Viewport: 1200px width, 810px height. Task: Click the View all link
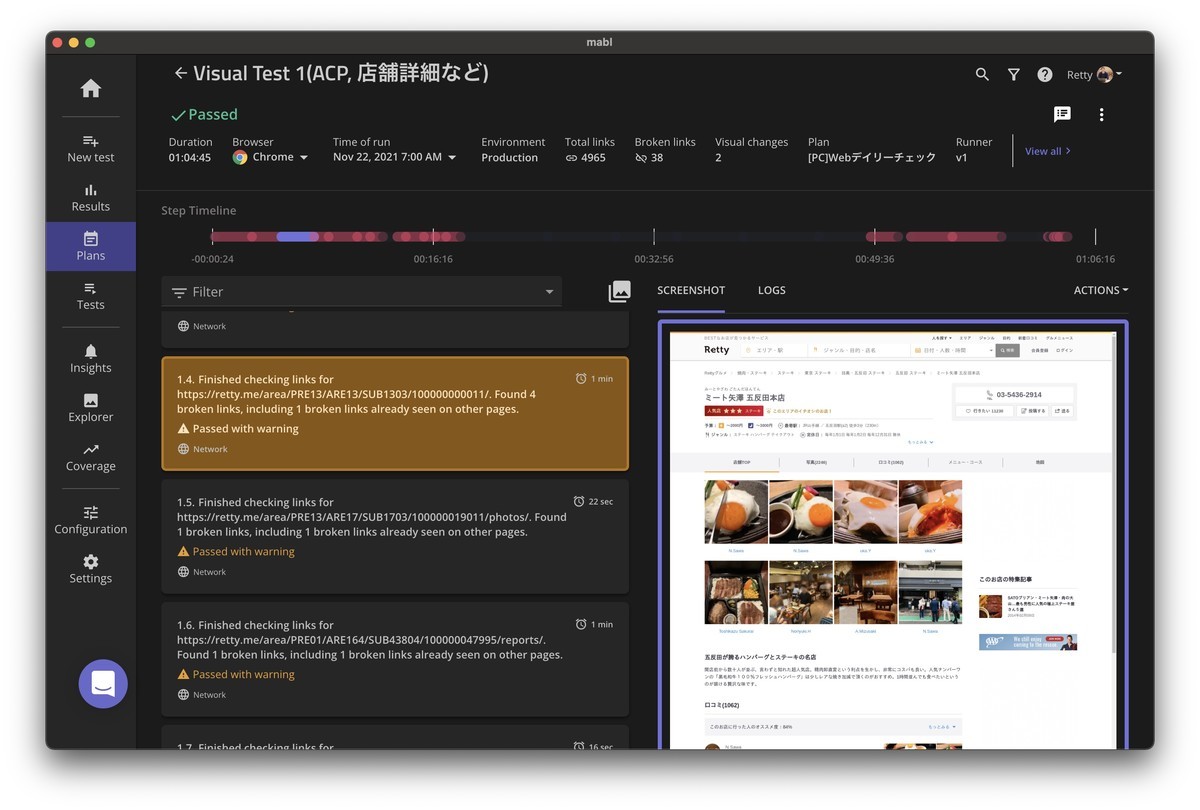[x=1048, y=151]
